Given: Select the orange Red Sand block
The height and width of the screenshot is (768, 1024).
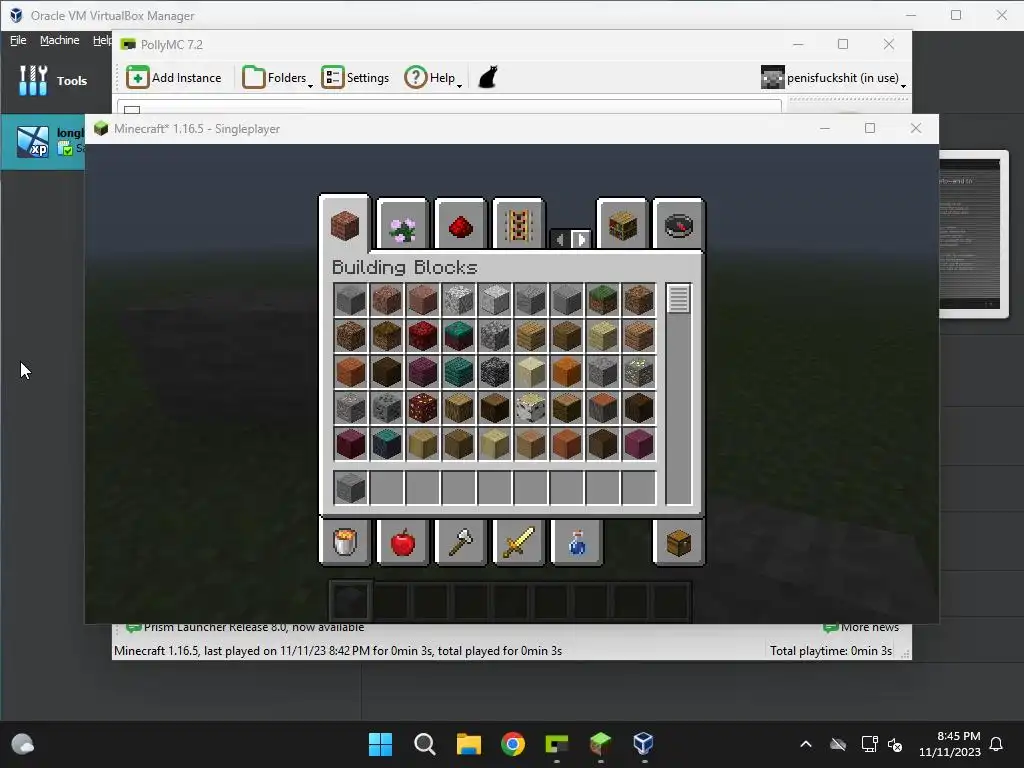Looking at the screenshot, I should coord(566,372).
